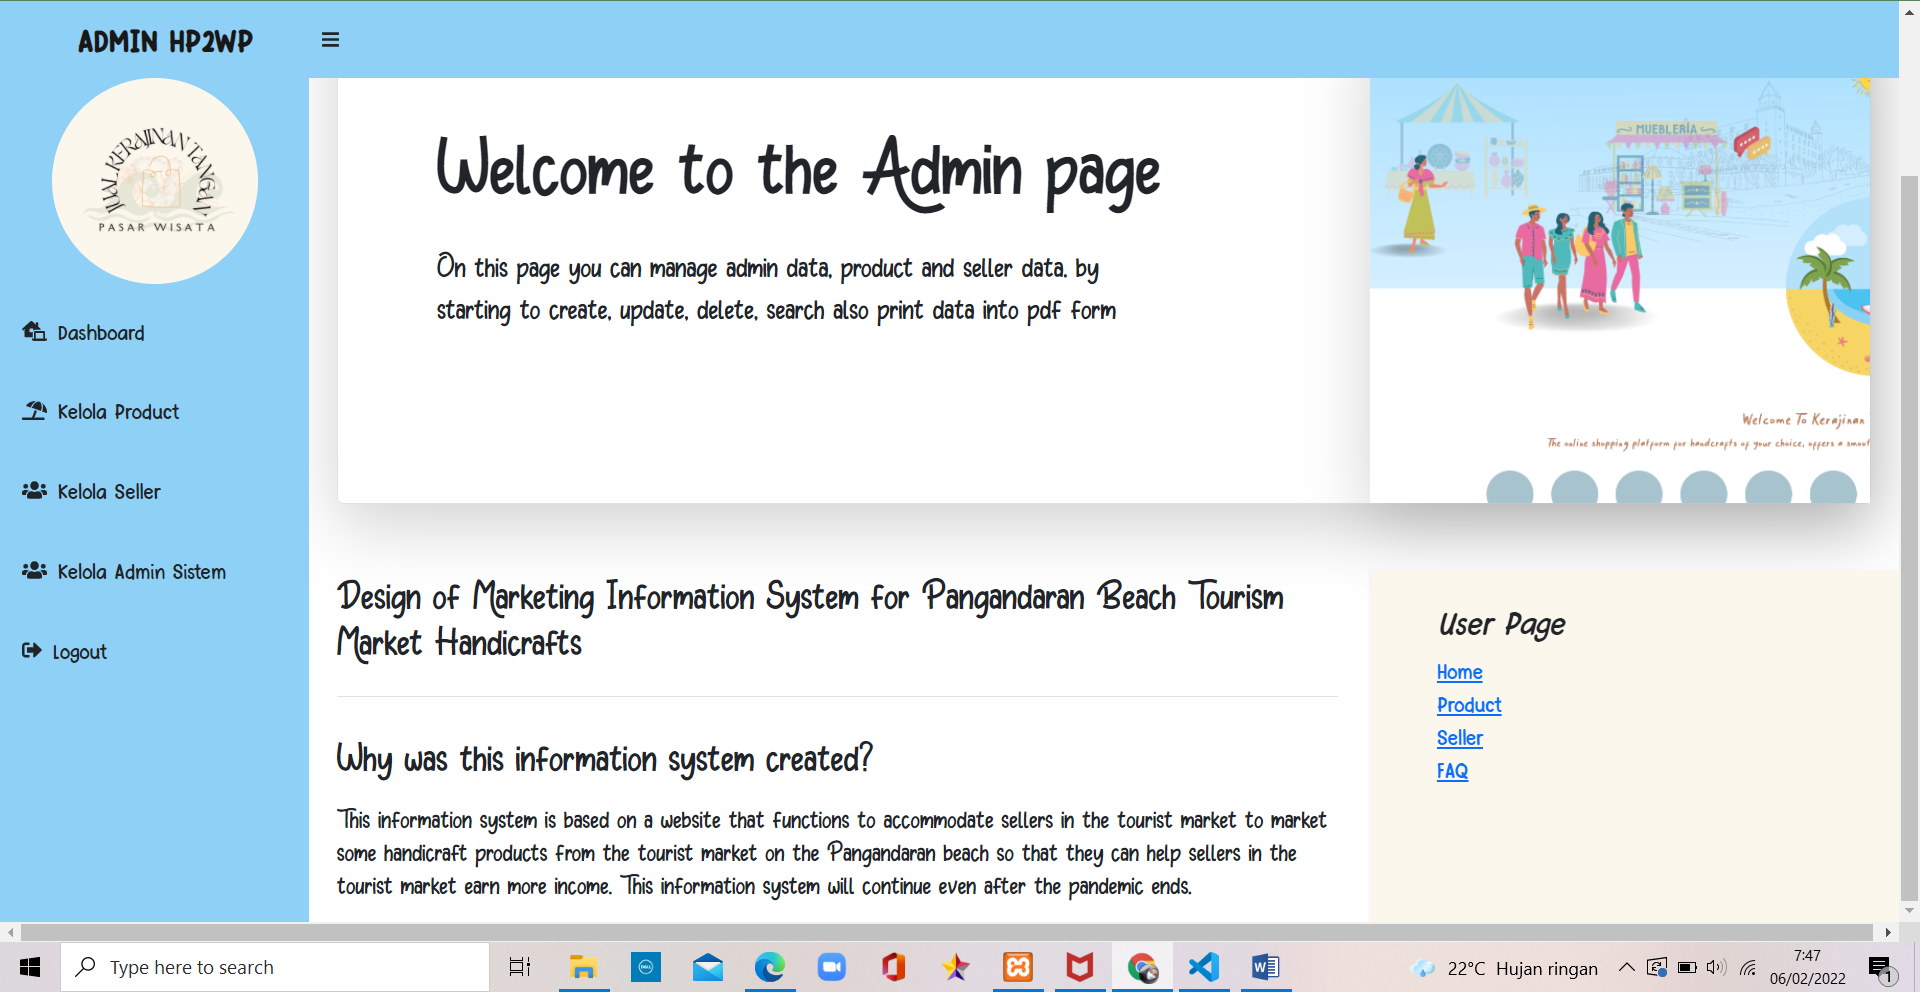
Task: Open the Product user page link
Action: point(1468,705)
